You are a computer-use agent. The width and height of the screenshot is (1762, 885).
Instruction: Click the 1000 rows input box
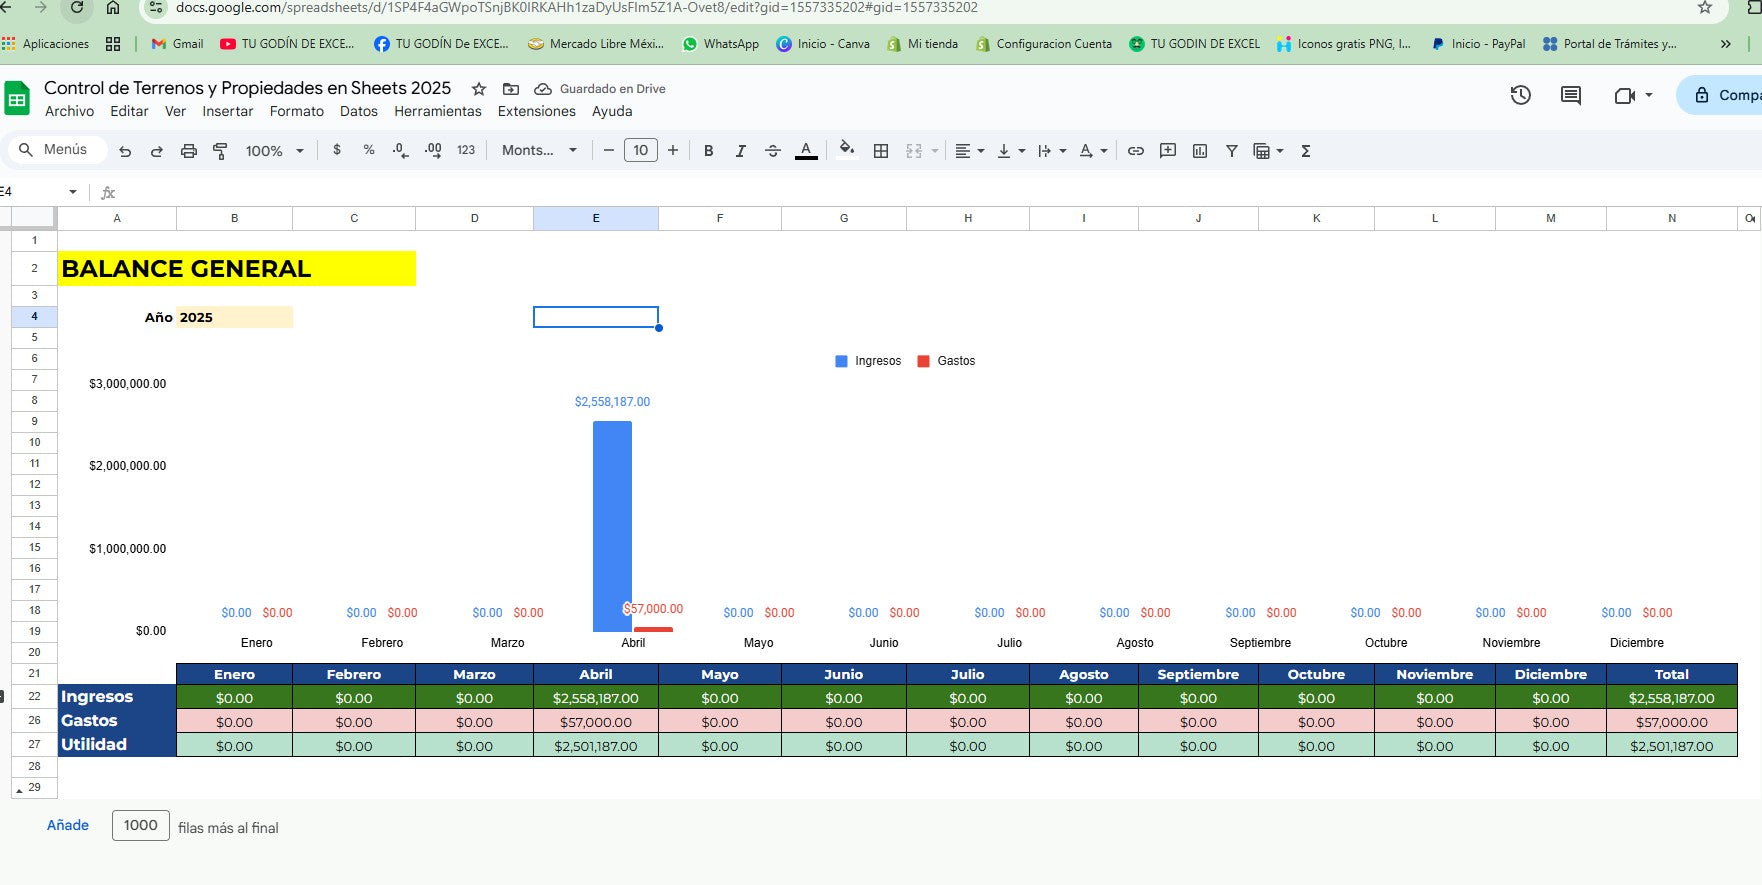pyautogui.click(x=141, y=825)
